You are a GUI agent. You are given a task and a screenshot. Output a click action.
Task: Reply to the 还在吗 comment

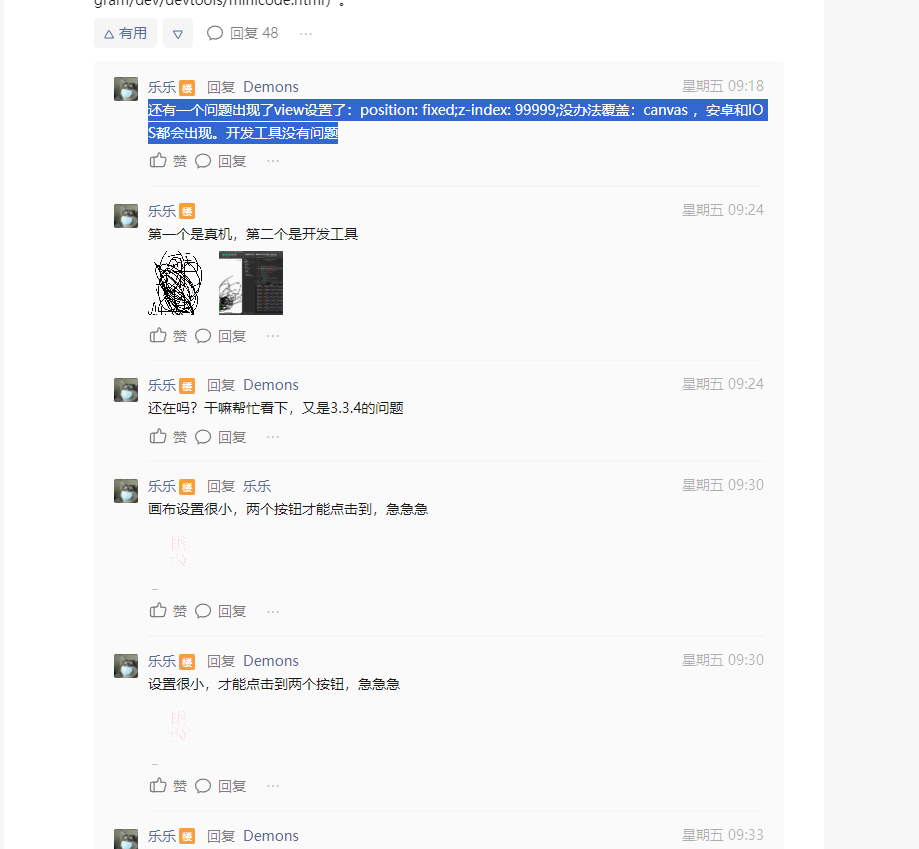point(220,437)
